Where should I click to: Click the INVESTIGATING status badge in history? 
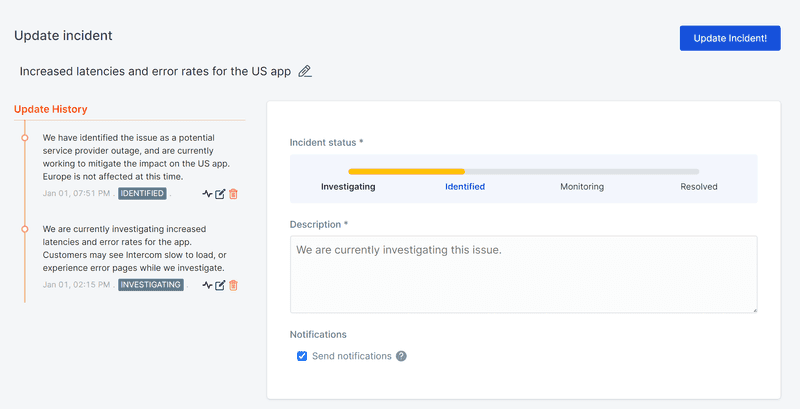pyautogui.click(x=151, y=285)
